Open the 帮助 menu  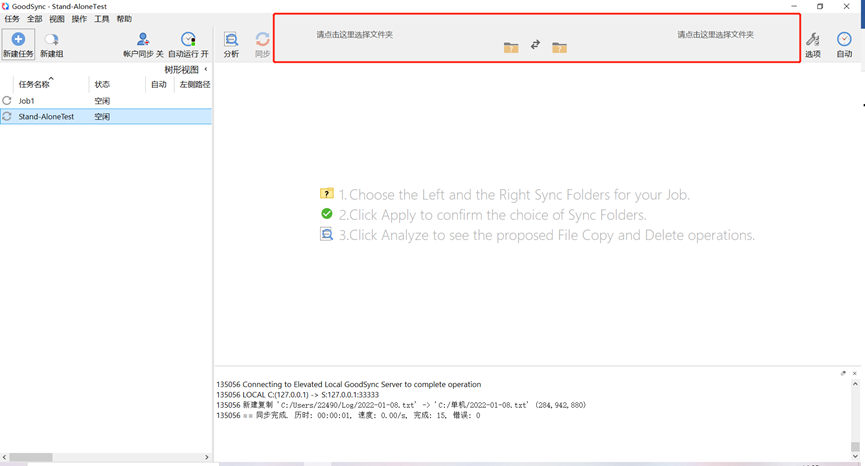coord(124,19)
